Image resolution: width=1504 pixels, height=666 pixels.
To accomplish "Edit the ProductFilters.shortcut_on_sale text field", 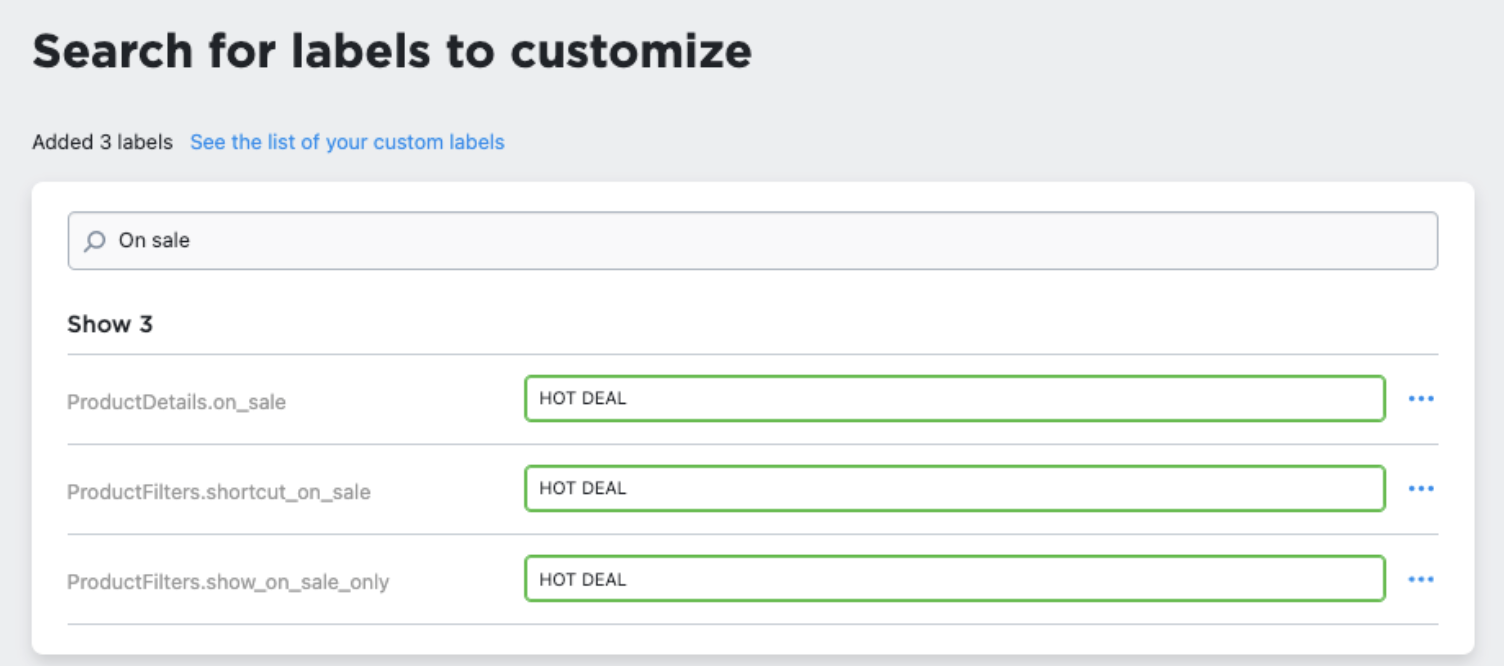I will [x=954, y=489].
